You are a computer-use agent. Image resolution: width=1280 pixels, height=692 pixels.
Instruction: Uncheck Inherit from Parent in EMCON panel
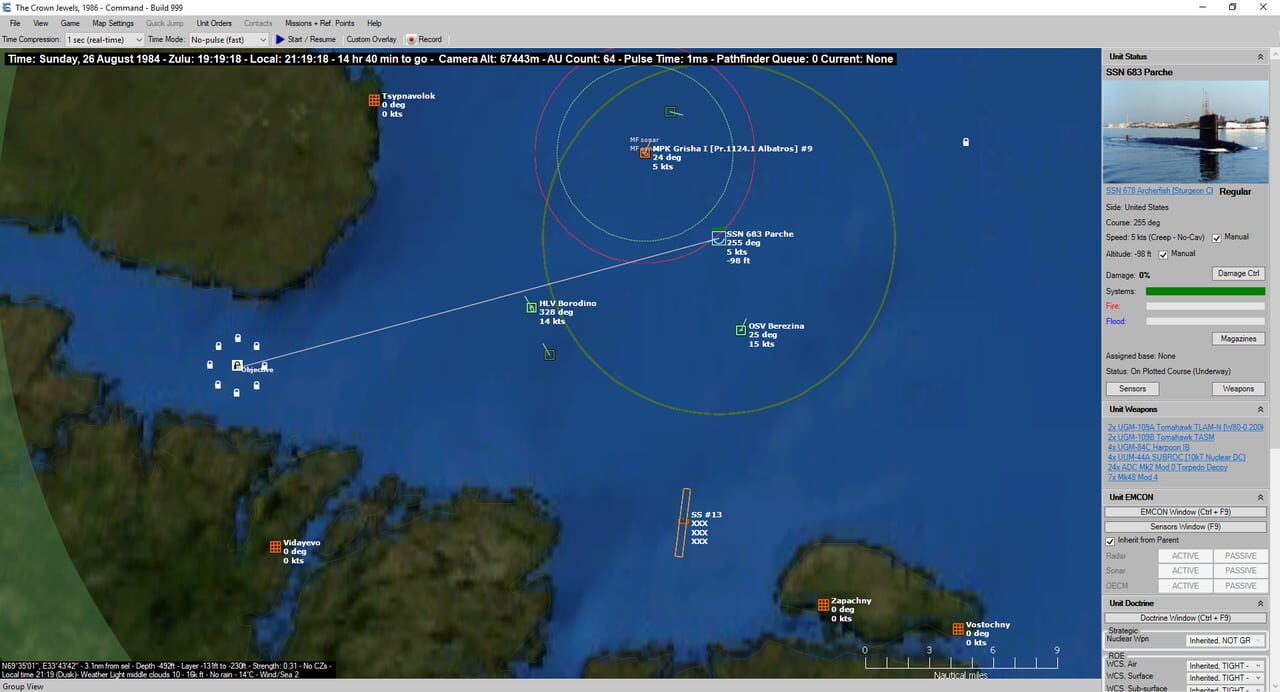[x=1110, y=540]
